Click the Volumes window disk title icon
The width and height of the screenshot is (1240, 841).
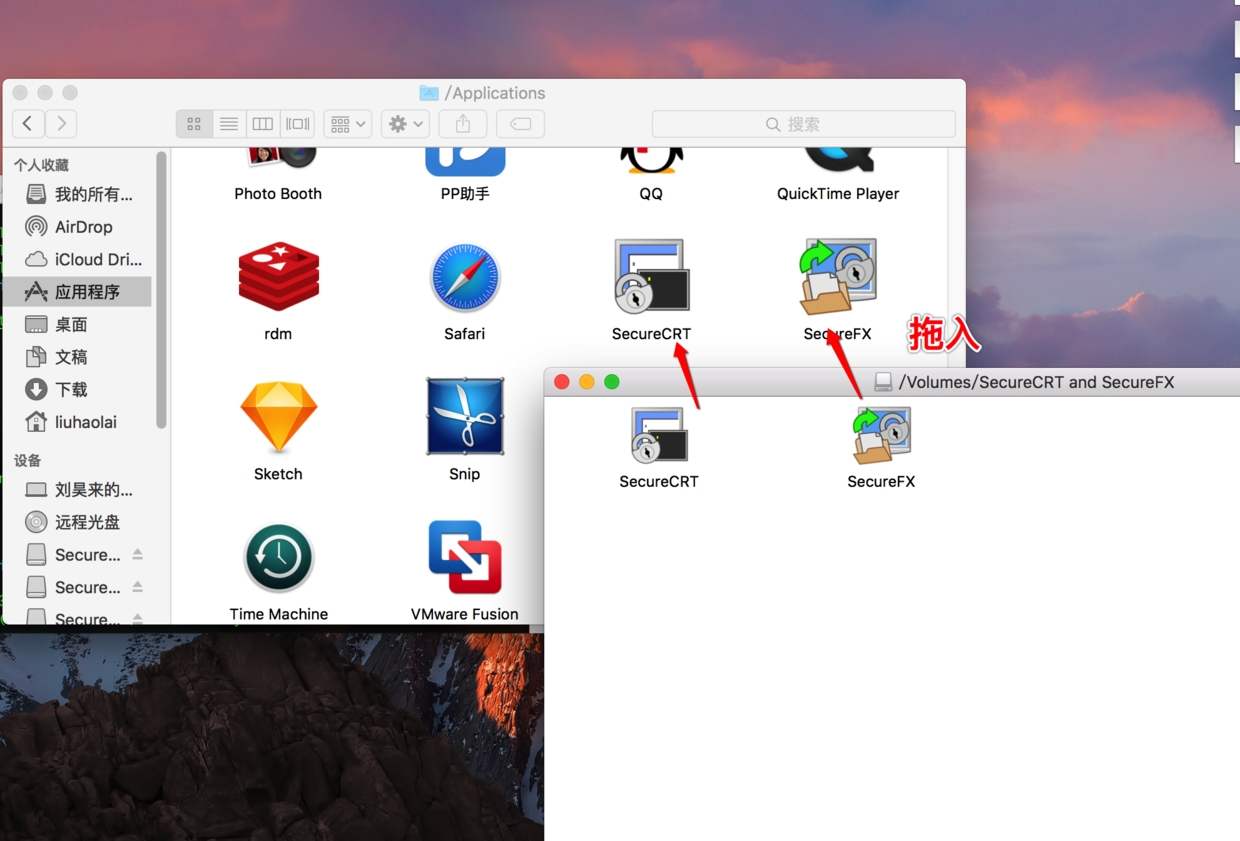pyautogui.click(x=883, y=382)
